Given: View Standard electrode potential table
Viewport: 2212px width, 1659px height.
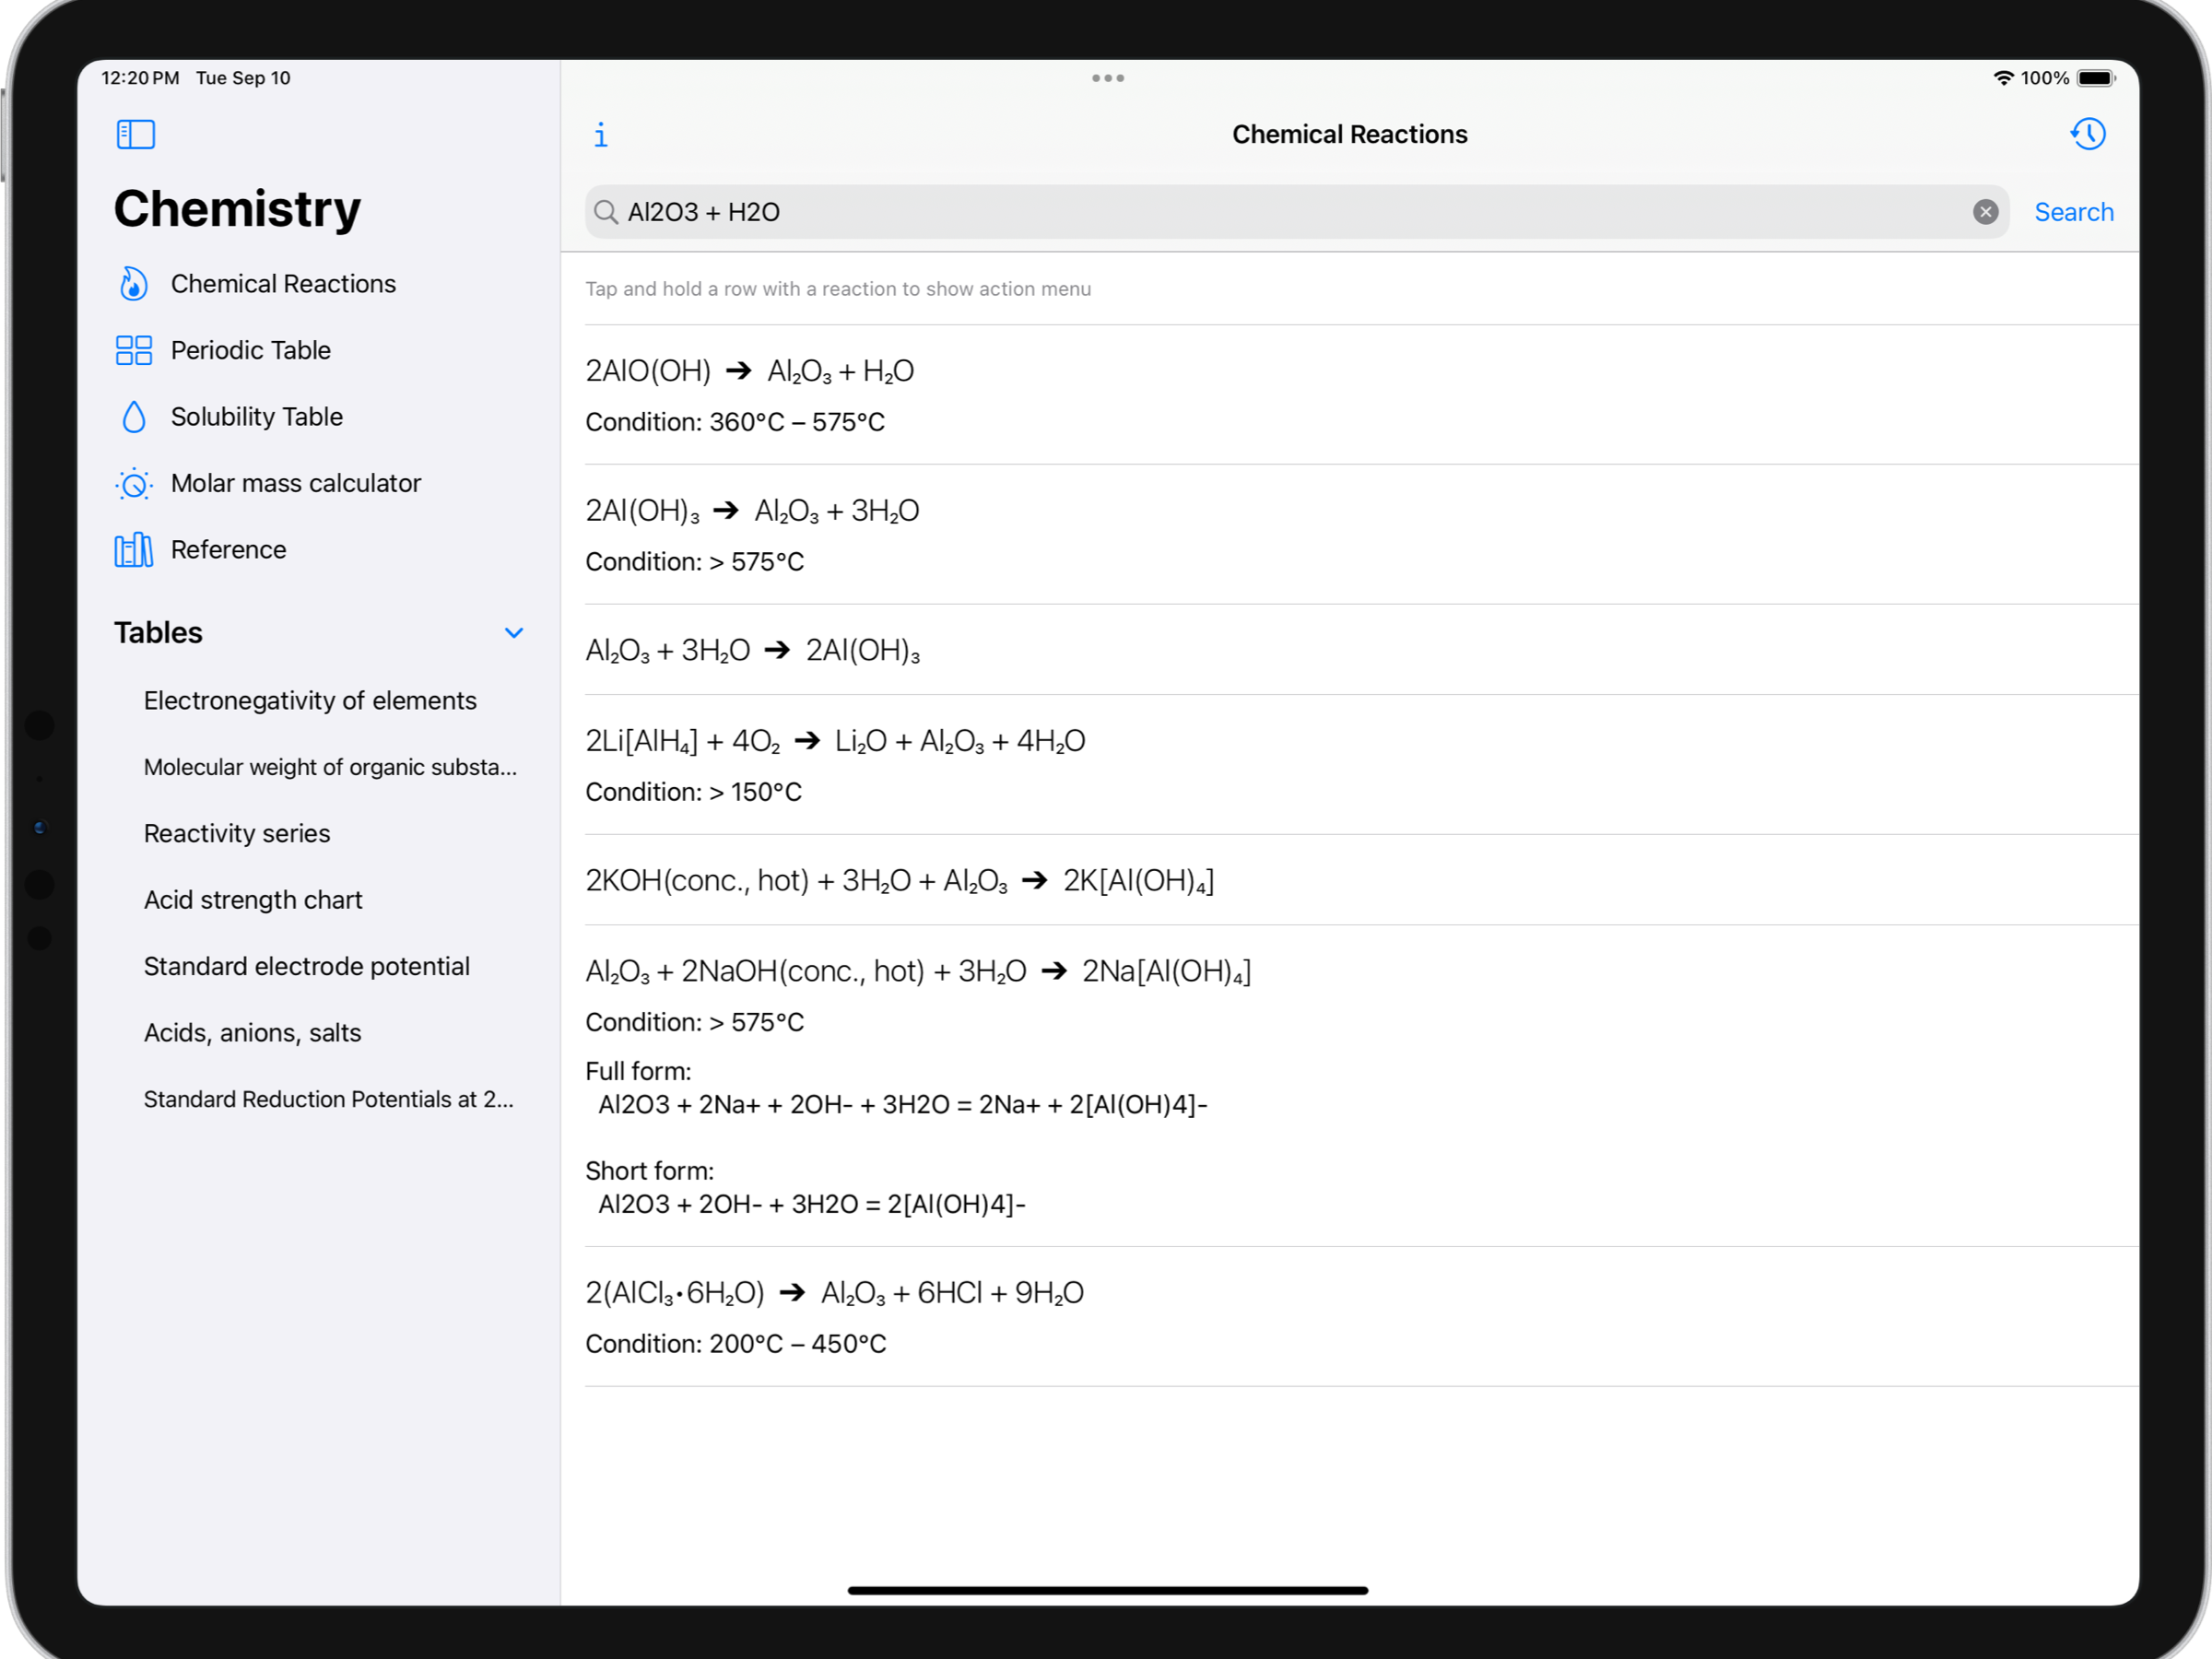Looking at the screenshot, I should point(306,965).
